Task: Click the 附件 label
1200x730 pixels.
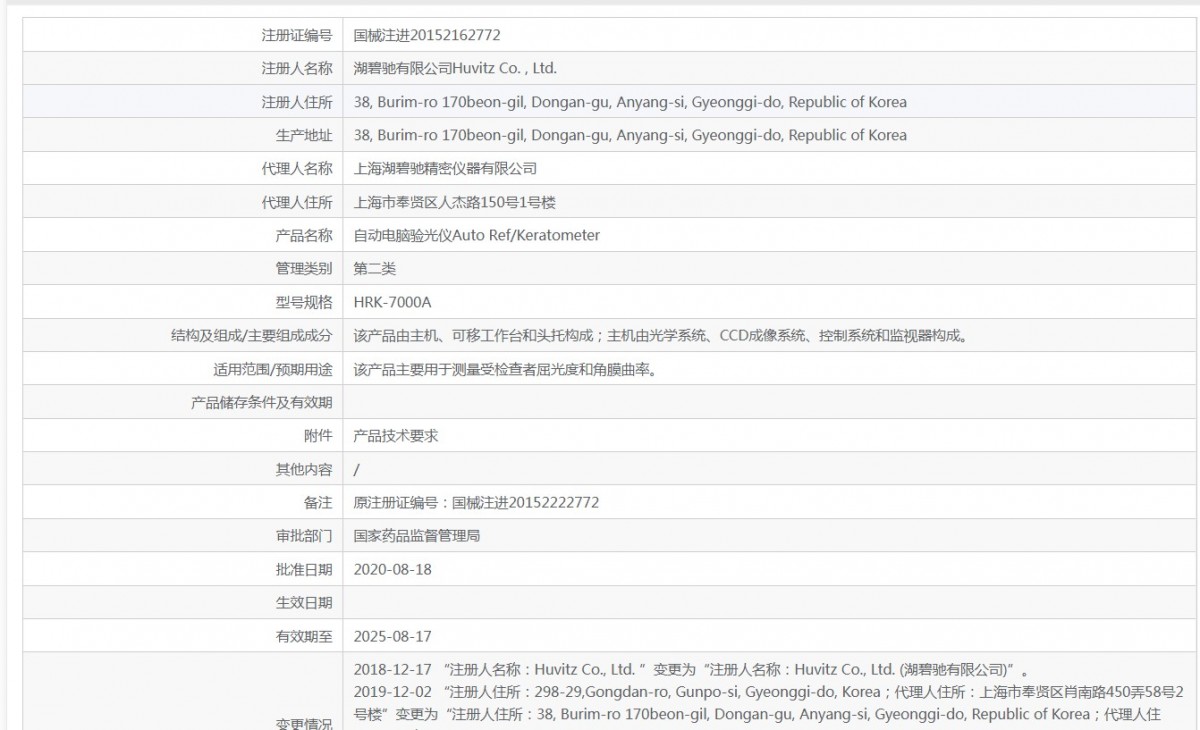Action: [318, 436]
